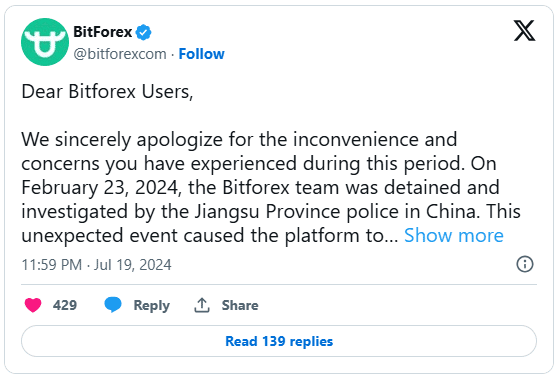Image resolution: width=559 pixels, height=380 pixels.
Task: Open the green BitForex avatar logo
Action: [45, 42]
